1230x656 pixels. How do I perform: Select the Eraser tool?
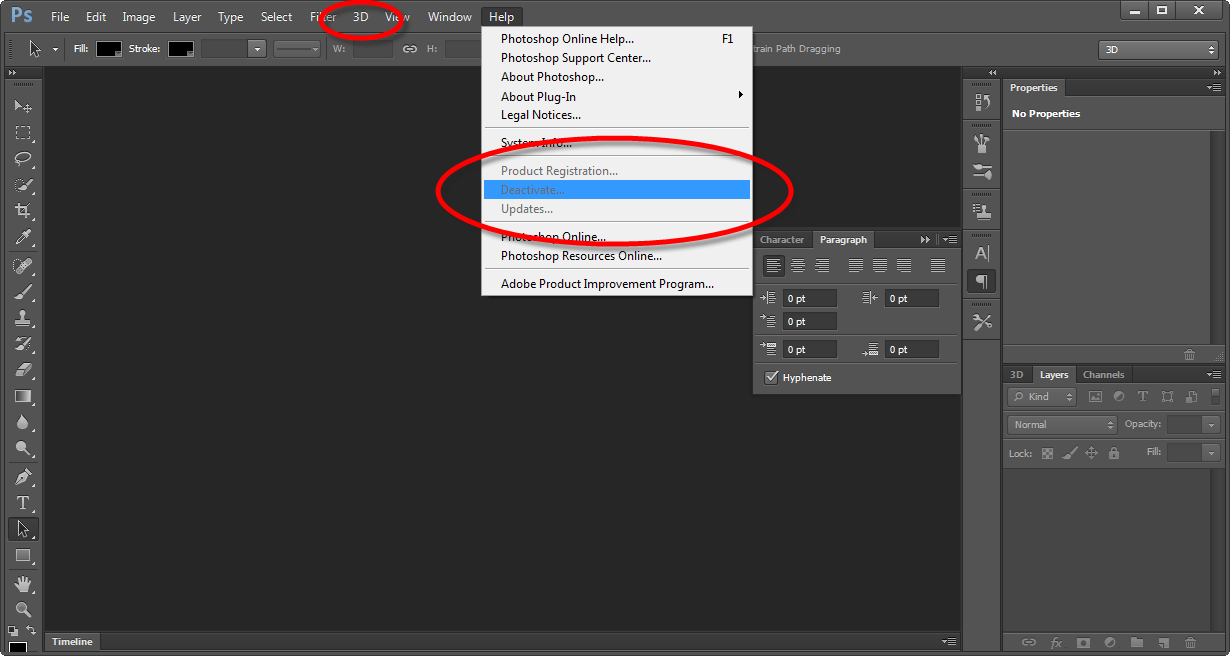(22, 370)
